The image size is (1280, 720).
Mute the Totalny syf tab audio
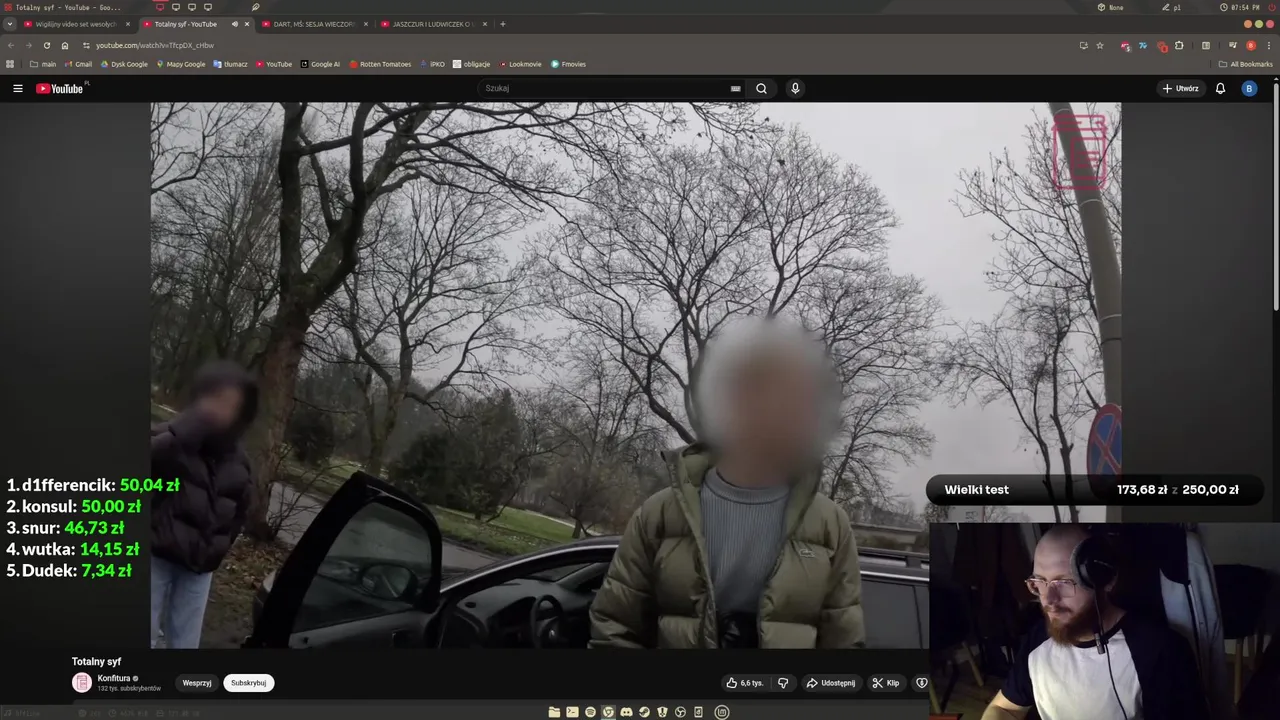click(235, 24)
